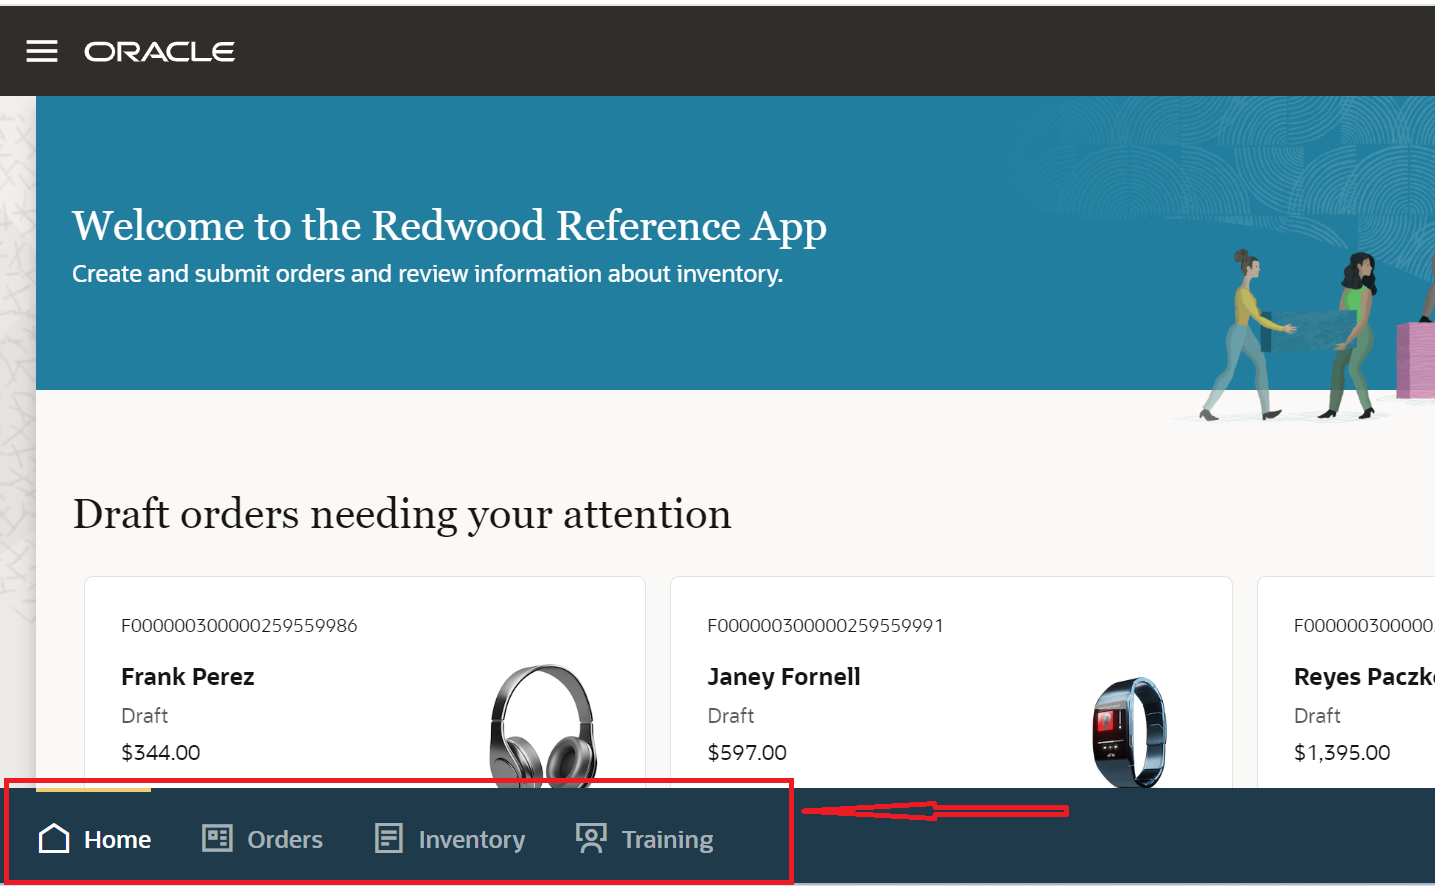Viewport: 1435px width, 886px height.
Task: Open the hamburger navigation menu
Action: pyautogui.click(x=42, y=50)
